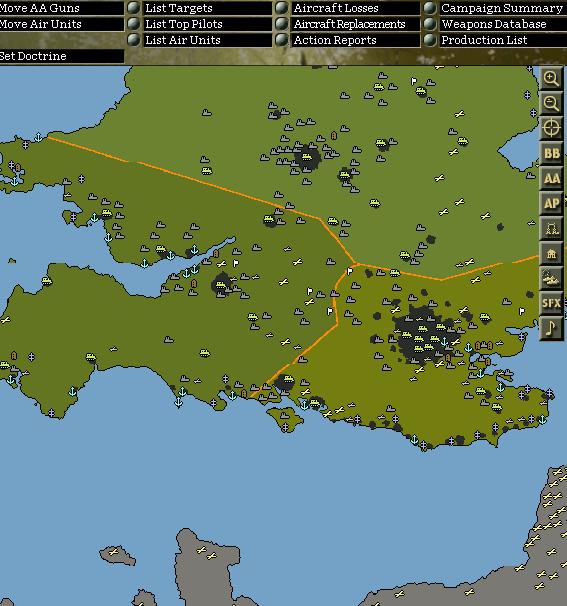
Task: Open Move AA Guns
Action: [x=62, y=8]
